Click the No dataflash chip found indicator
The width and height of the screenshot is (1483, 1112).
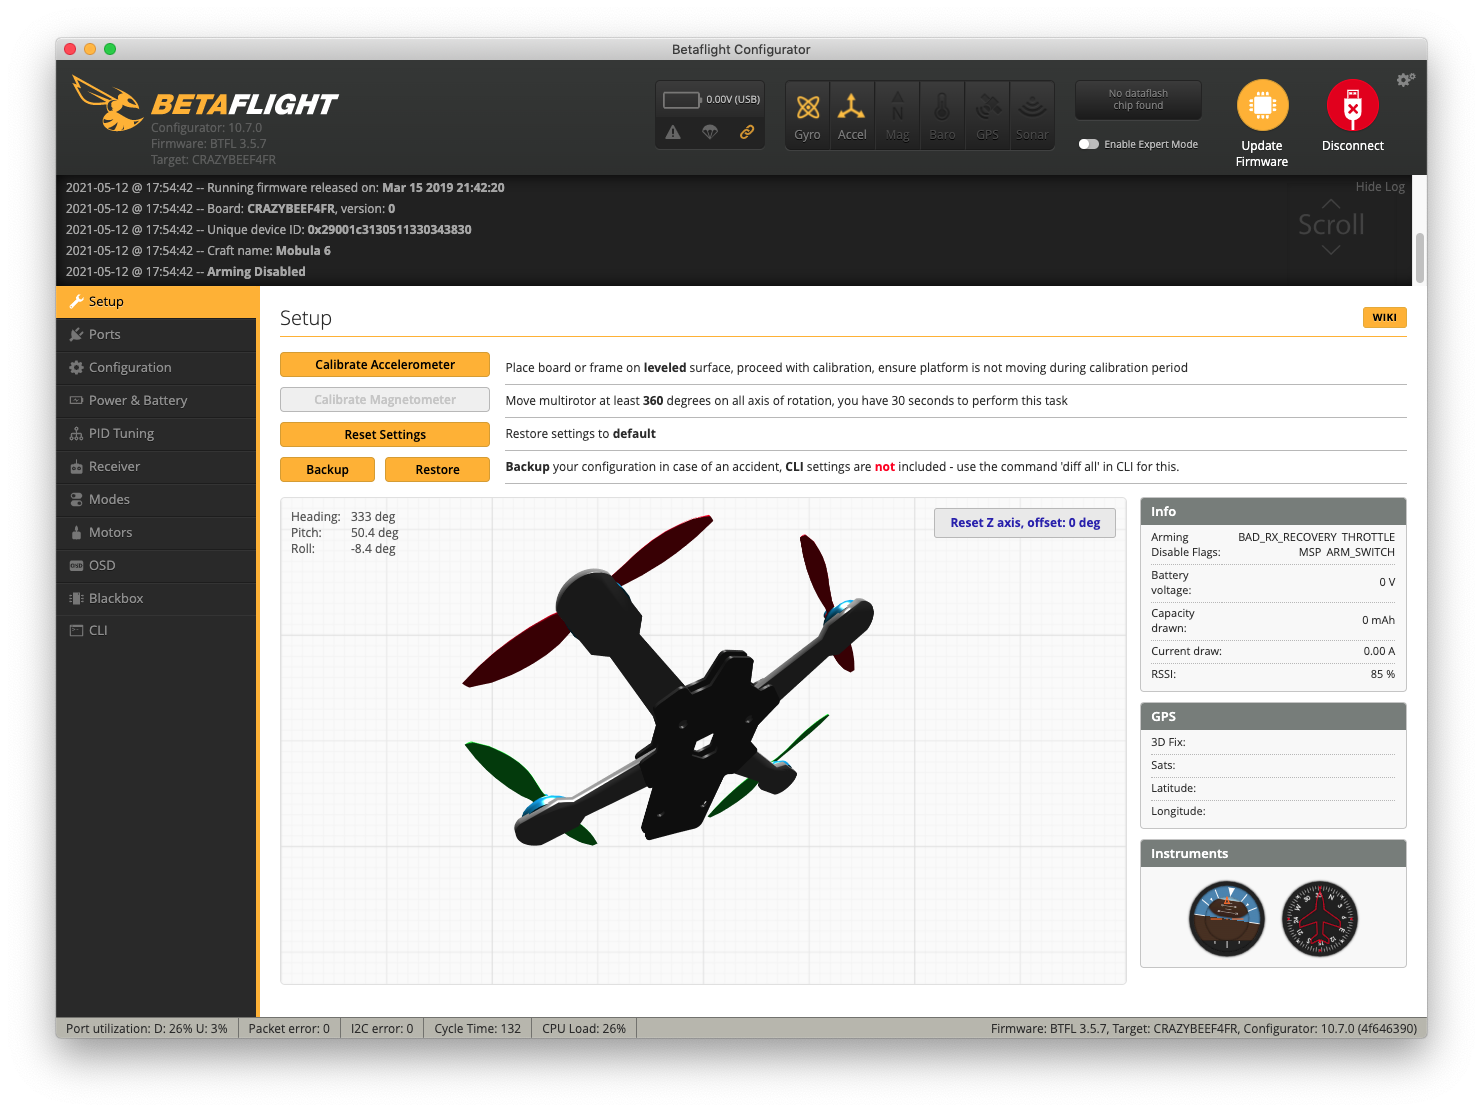click(1139, 100)
